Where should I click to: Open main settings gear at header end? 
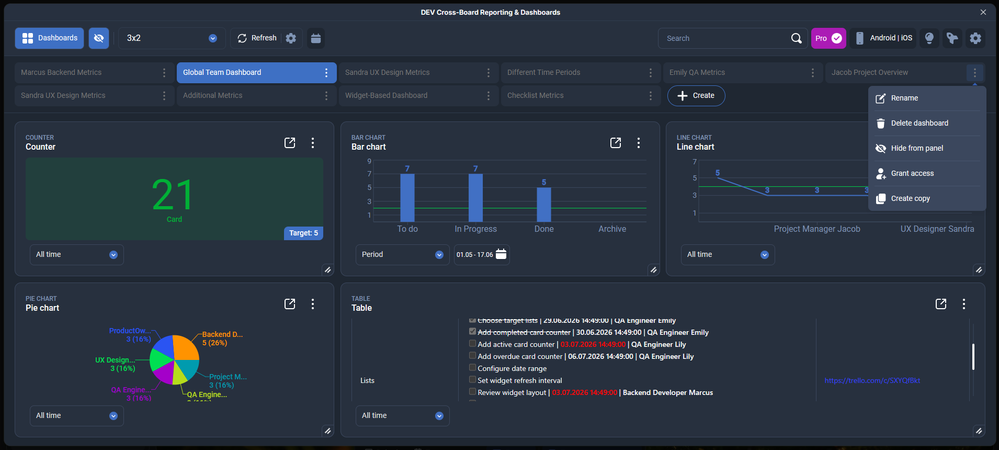[x=975, y=38]
